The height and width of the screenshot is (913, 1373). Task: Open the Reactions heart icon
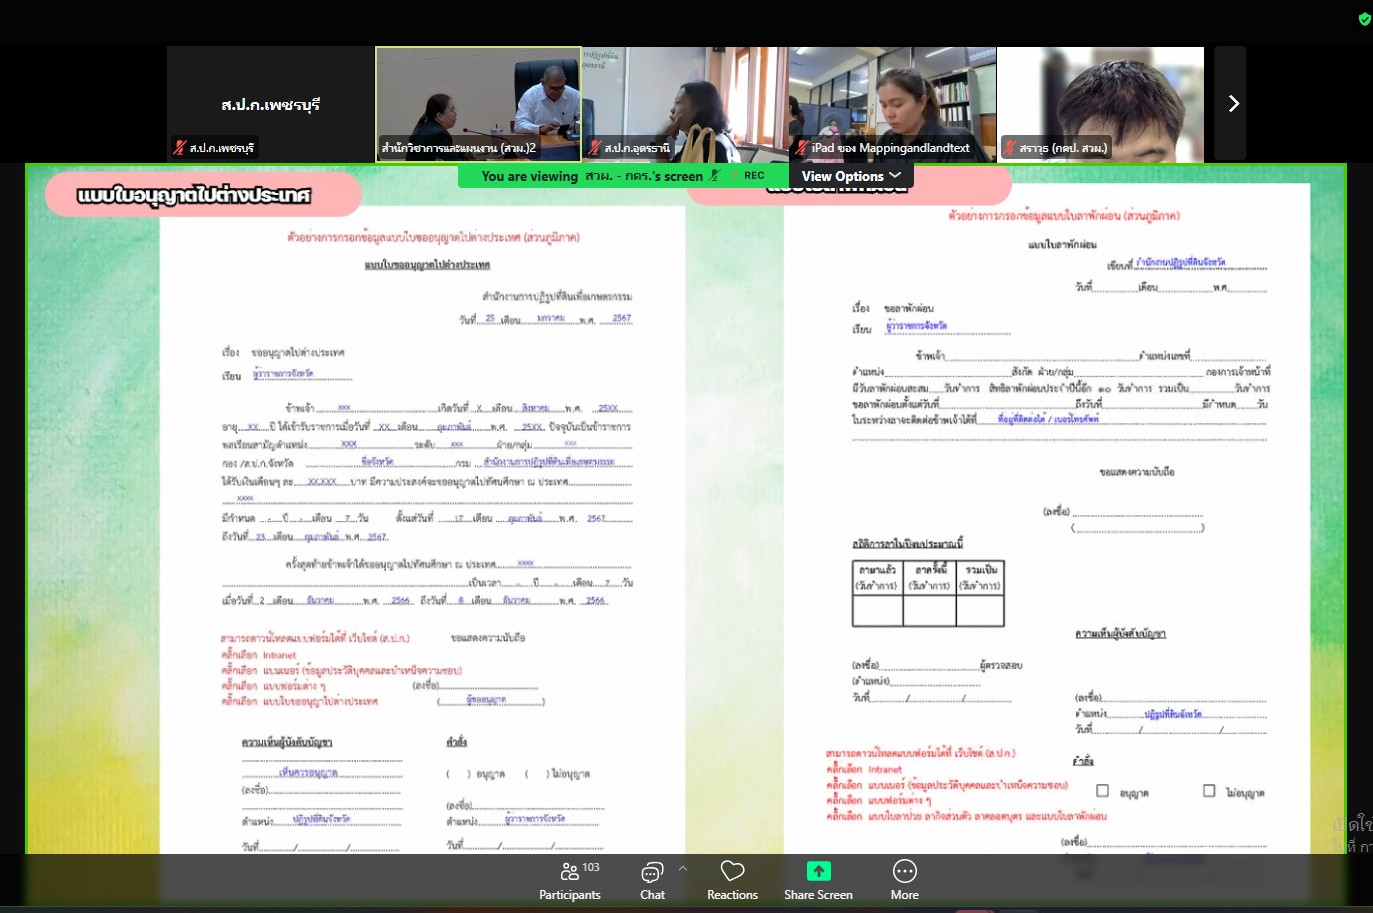click(732, 872)
